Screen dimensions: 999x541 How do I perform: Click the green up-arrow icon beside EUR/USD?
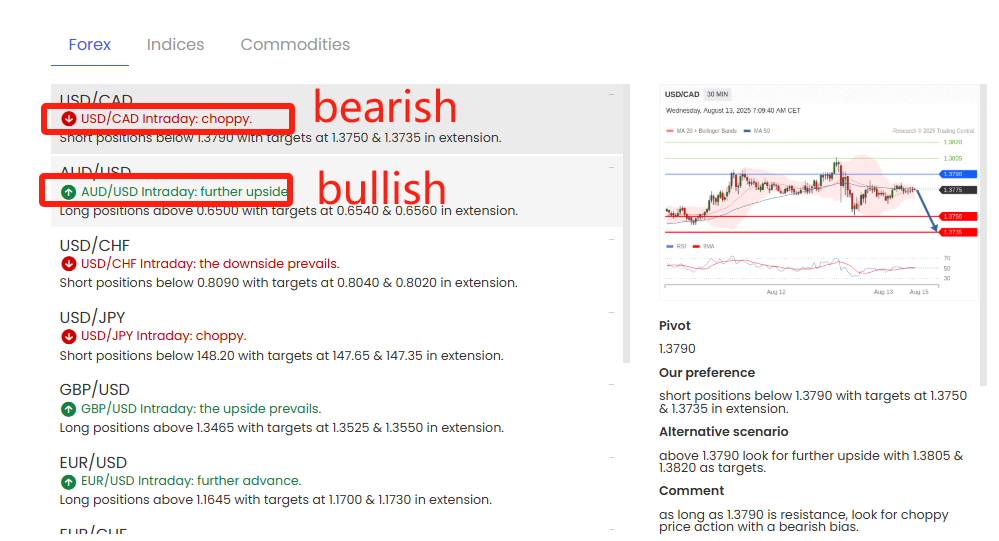point(68,482)
